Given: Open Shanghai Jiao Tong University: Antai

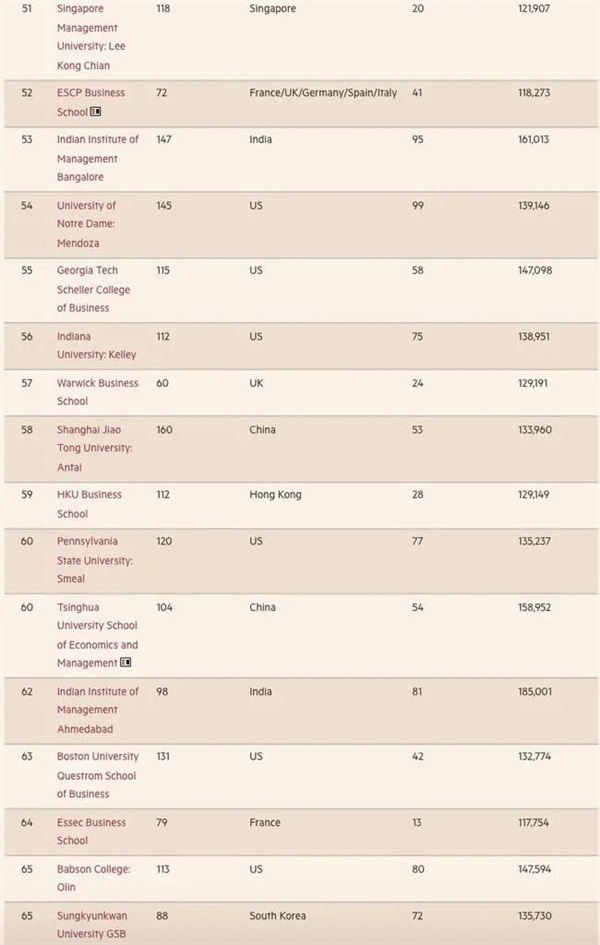Looking at the screenshot, I should (x=94, y=448).
